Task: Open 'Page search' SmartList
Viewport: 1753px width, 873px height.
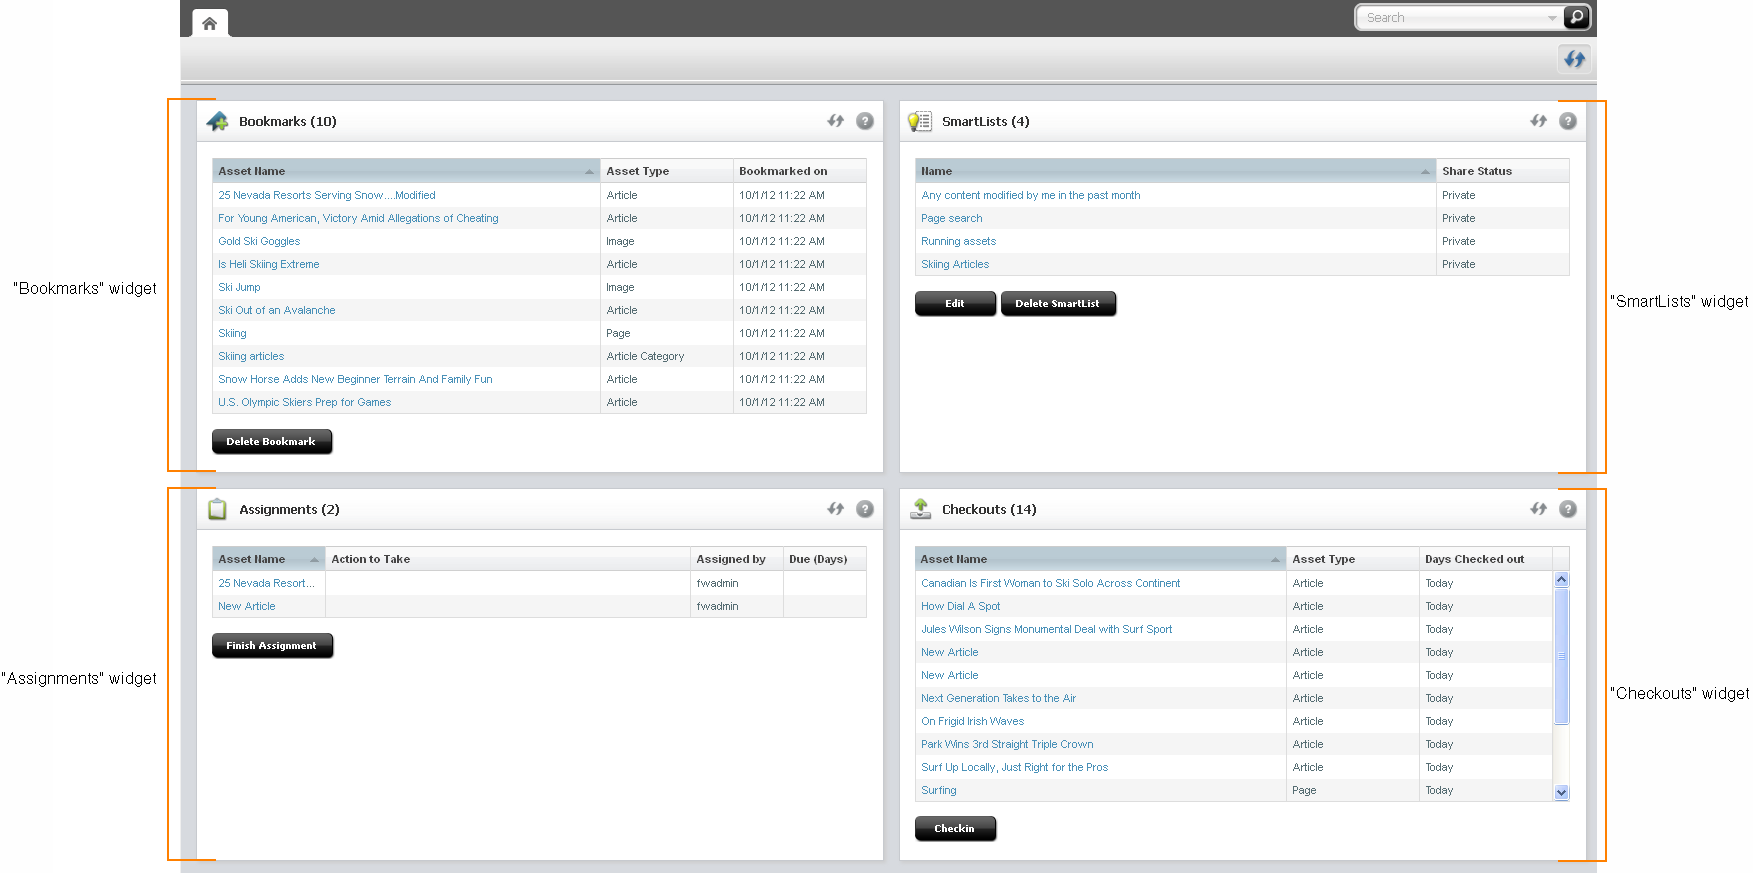Action: 952,218
